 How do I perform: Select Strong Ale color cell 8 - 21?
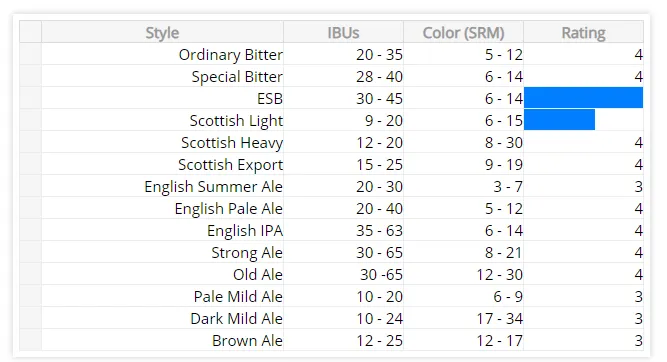point(463,252)
